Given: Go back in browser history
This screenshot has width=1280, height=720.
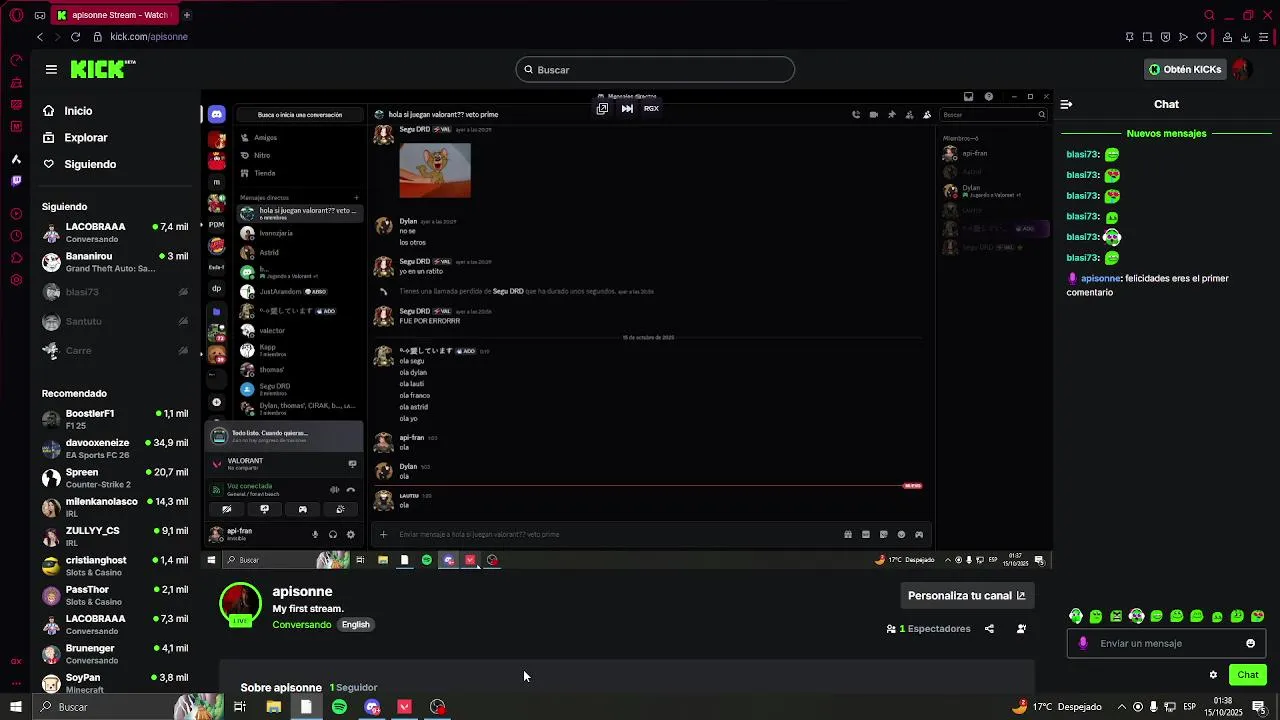Looking at the screenshot, I should tap(40, 37).
